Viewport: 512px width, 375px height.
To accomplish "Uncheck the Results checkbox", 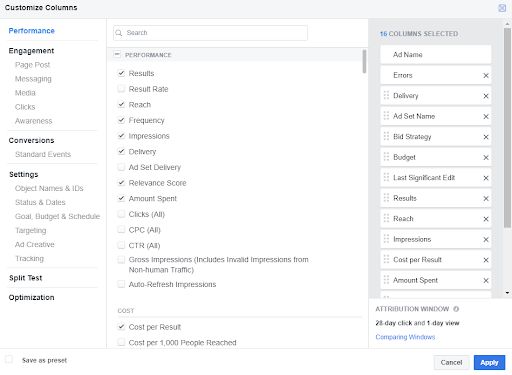I will [x=121, y=73].
